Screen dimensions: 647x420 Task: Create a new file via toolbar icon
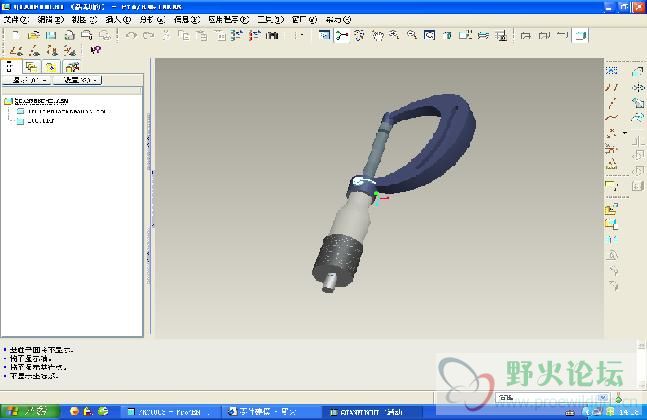(x=15, y=35)
